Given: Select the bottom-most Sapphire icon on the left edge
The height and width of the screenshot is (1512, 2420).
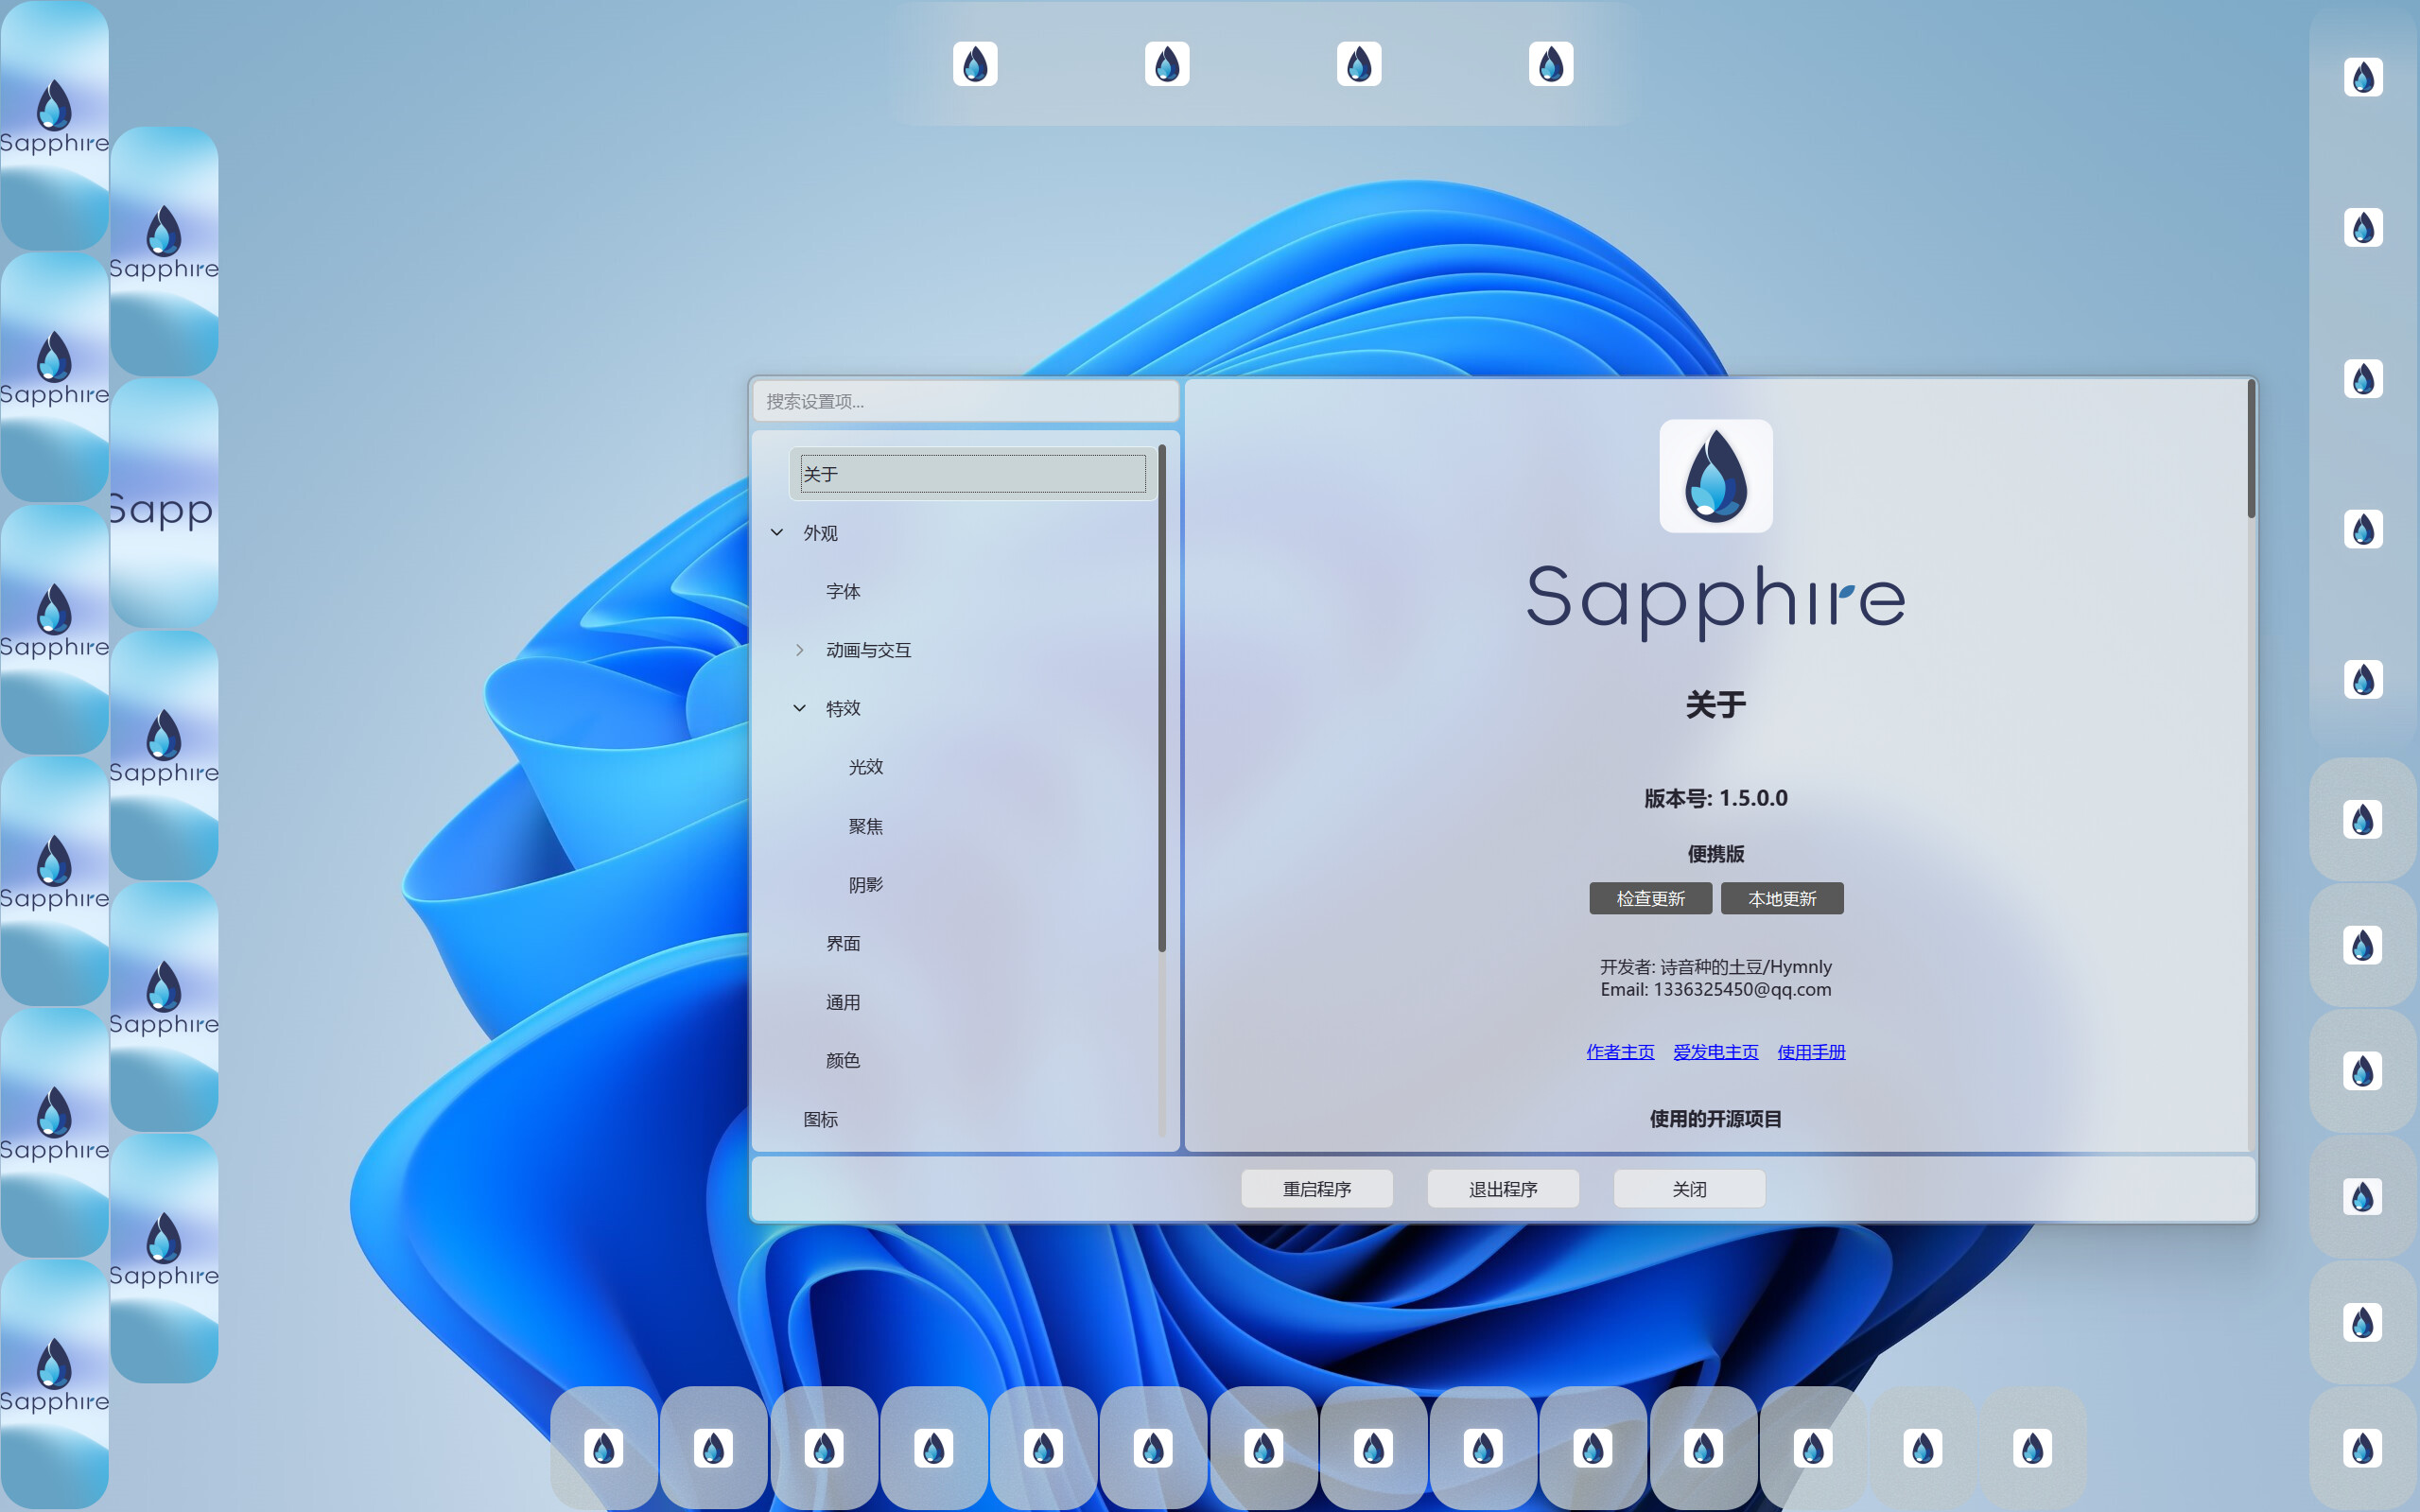Looking at the screenshot, I should (54, 1369).
